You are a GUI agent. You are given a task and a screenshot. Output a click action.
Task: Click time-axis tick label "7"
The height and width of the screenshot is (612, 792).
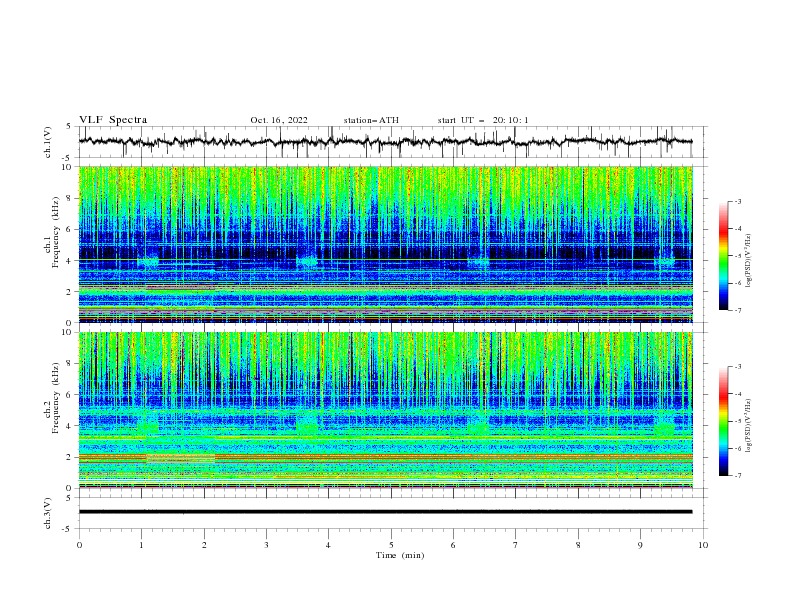(x=516, y=545)
